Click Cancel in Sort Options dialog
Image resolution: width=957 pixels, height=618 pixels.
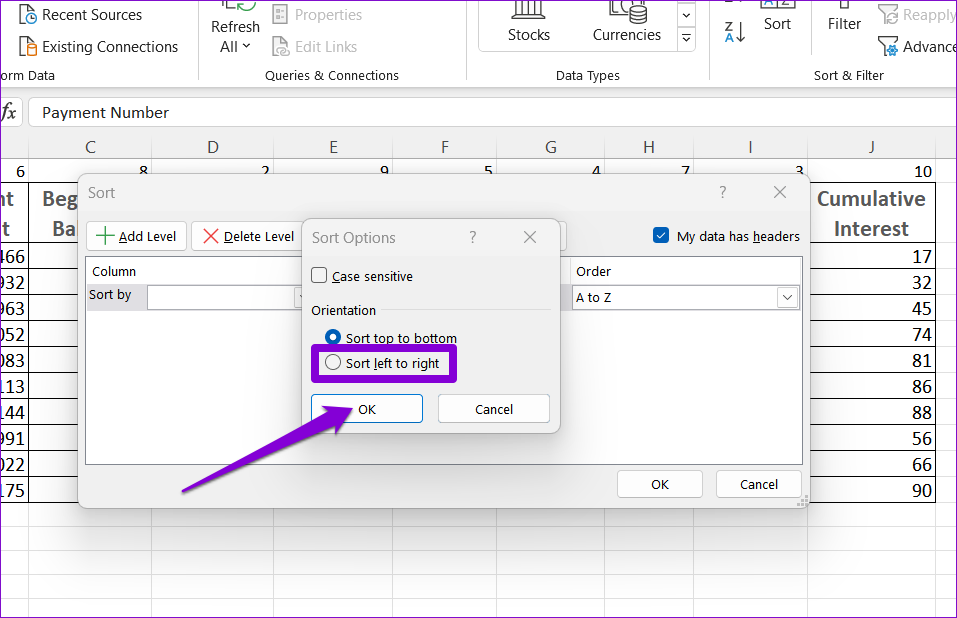click(x=494, y=409)
